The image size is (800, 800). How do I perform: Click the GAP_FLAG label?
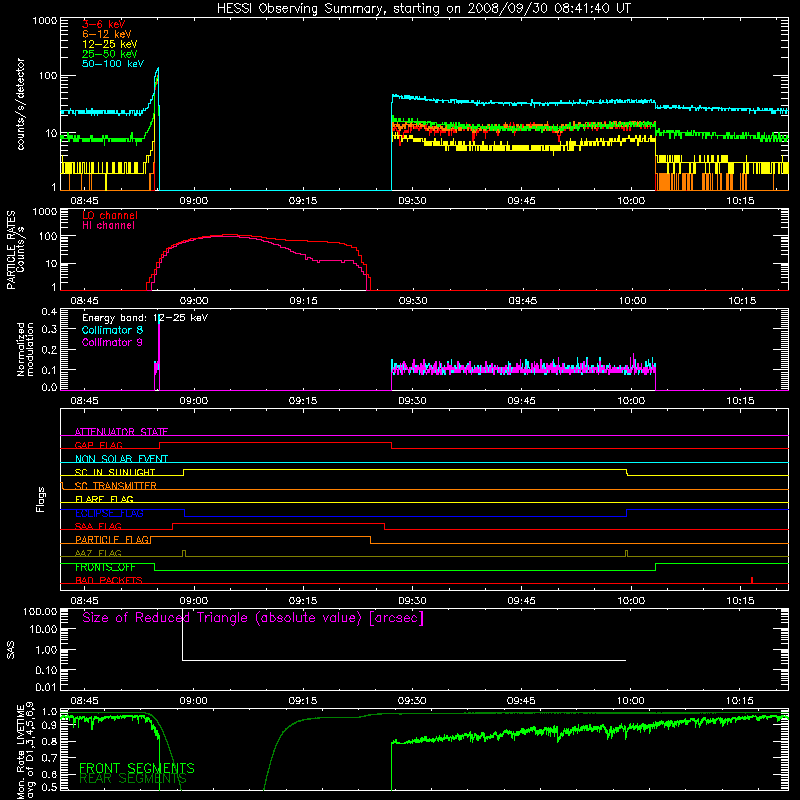(x=98, y=445)
